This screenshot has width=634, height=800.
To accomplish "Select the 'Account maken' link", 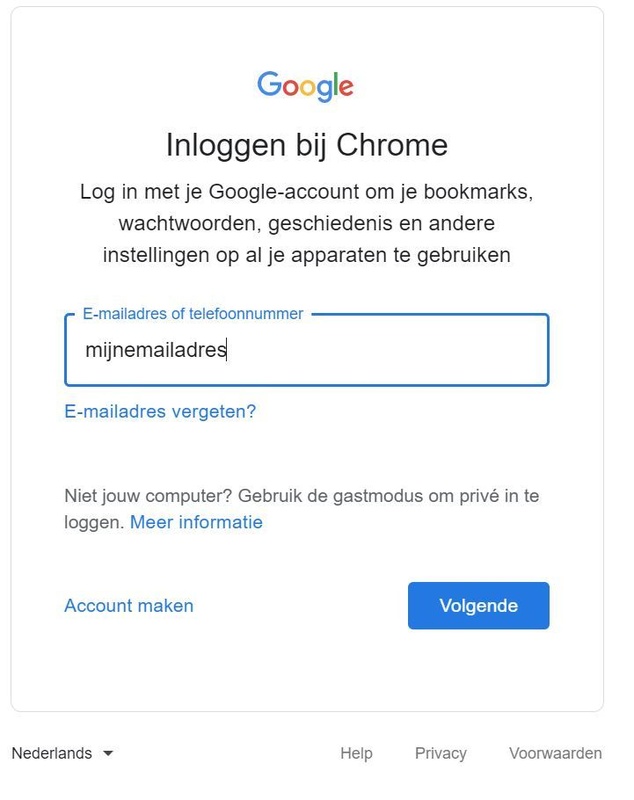I will click(129, 605).
